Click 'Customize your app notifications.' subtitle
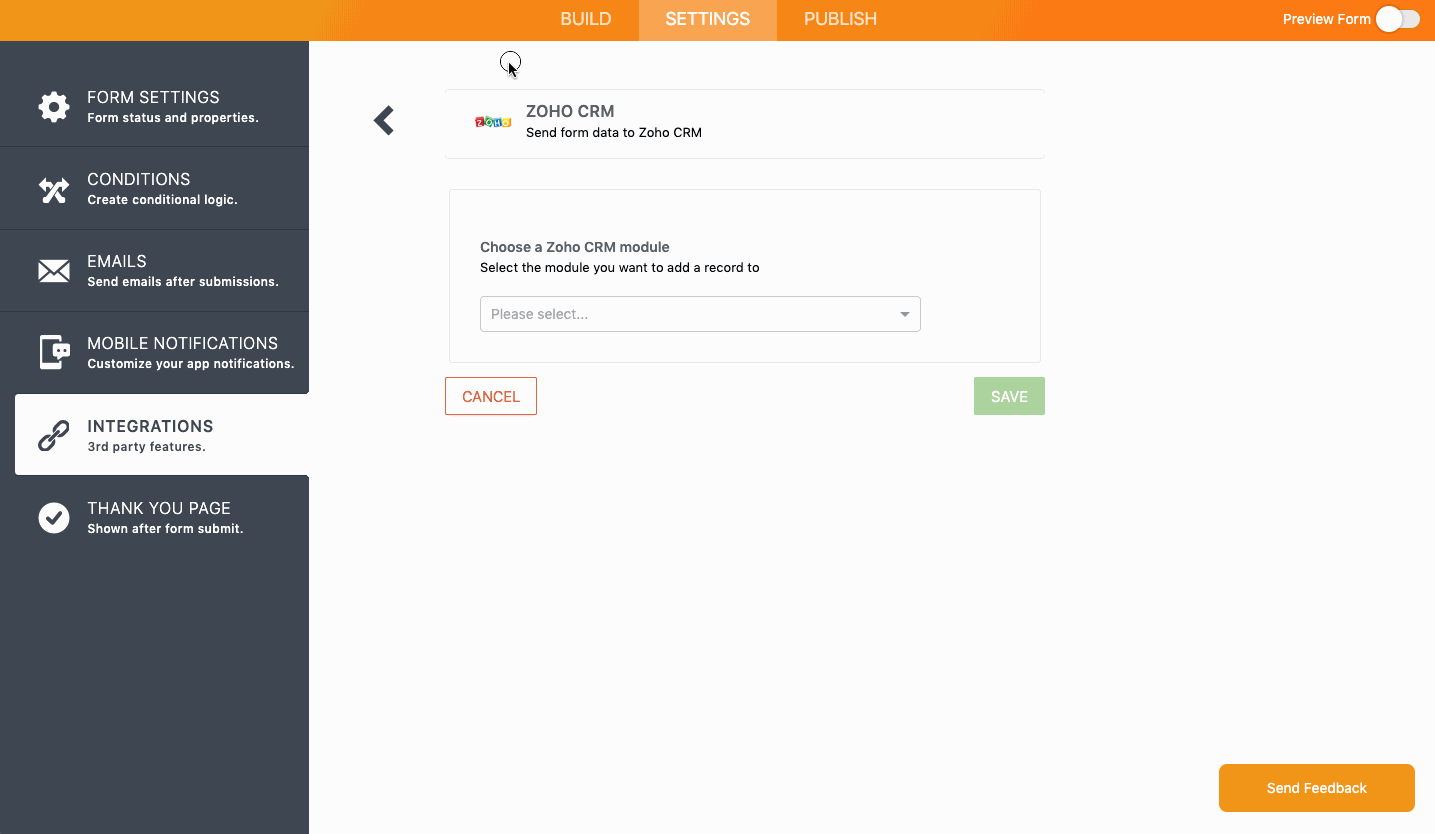Screen dimensions: 1435x834 click(x=191, y=364)
